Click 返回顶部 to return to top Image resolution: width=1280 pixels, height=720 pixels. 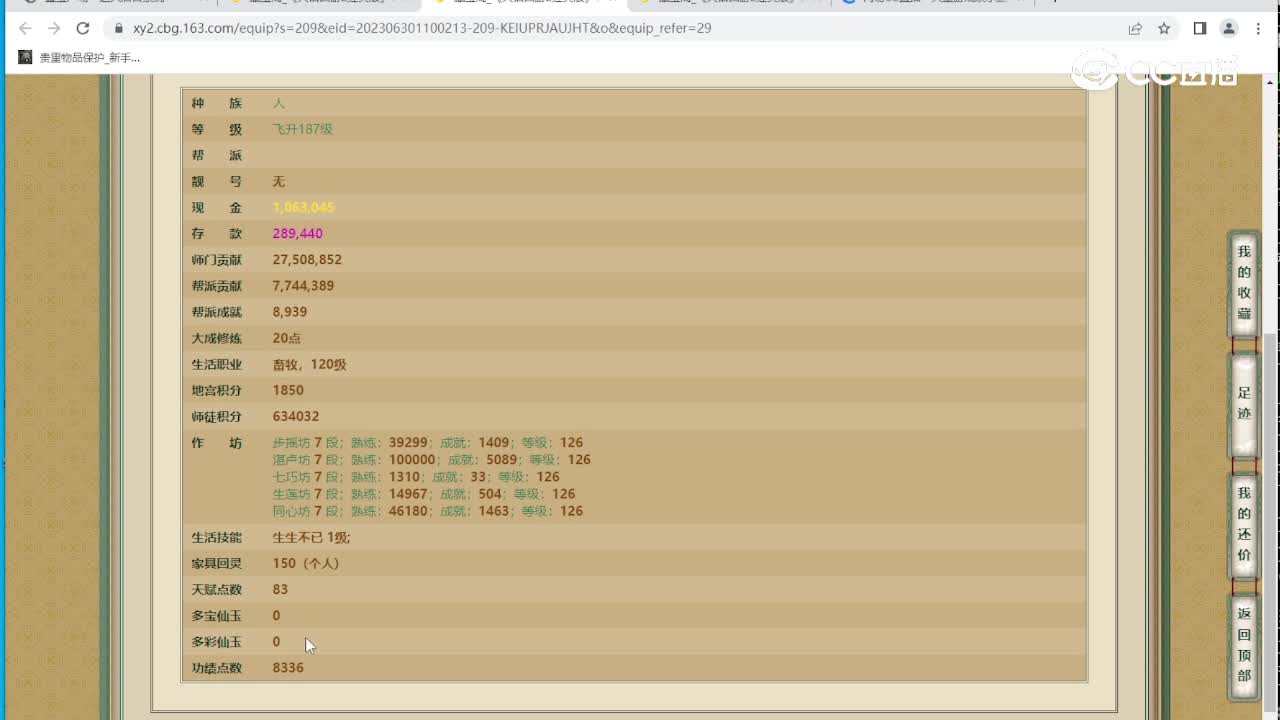pyautogui.click(x=1243, y=645)
